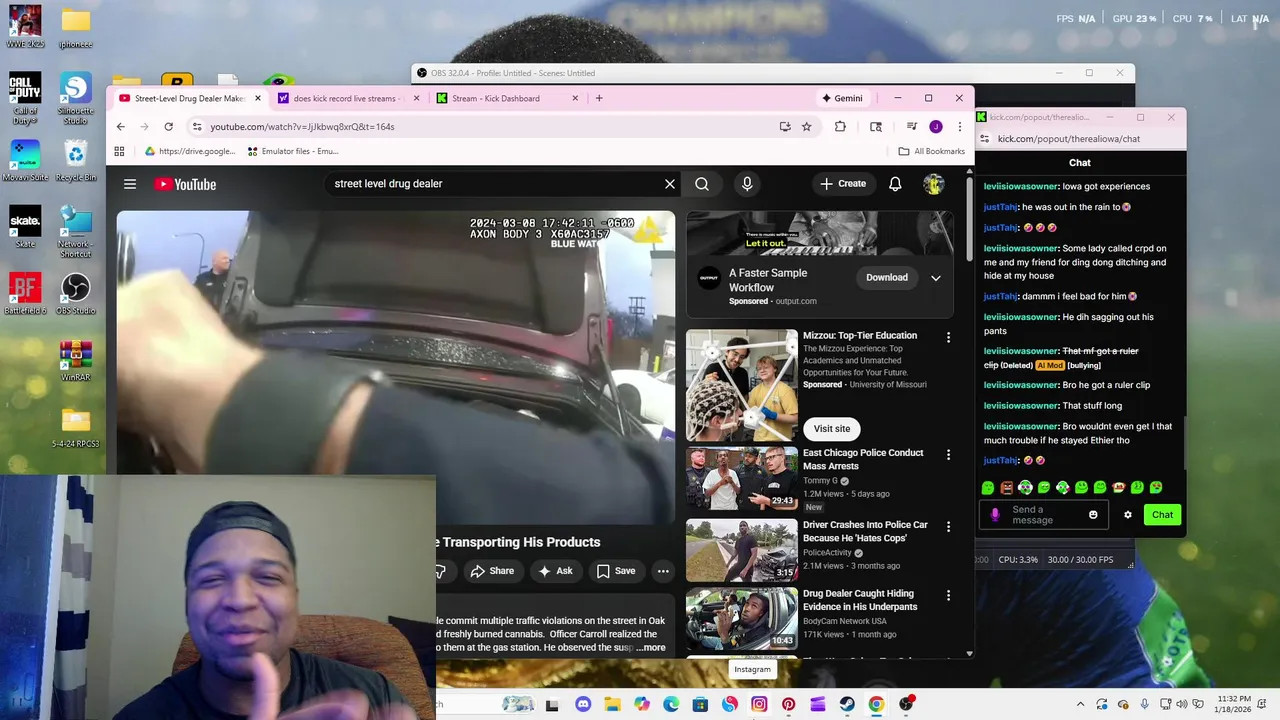Show hidden system tray icons
Image resolution: width=1280 pixels, height=720 pixels.
coord(1080,705)
